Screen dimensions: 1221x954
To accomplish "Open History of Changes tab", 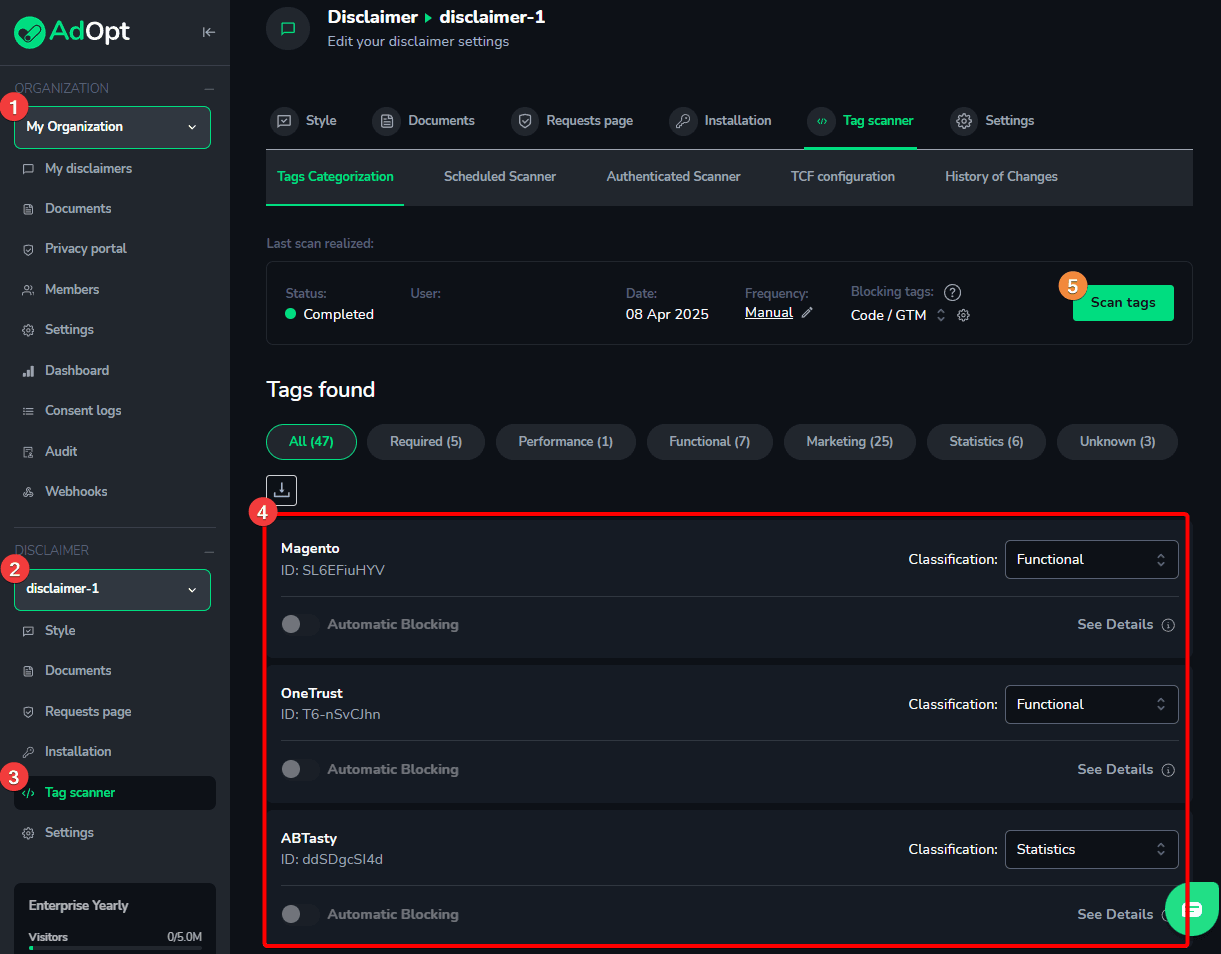I will (1001, 177).
